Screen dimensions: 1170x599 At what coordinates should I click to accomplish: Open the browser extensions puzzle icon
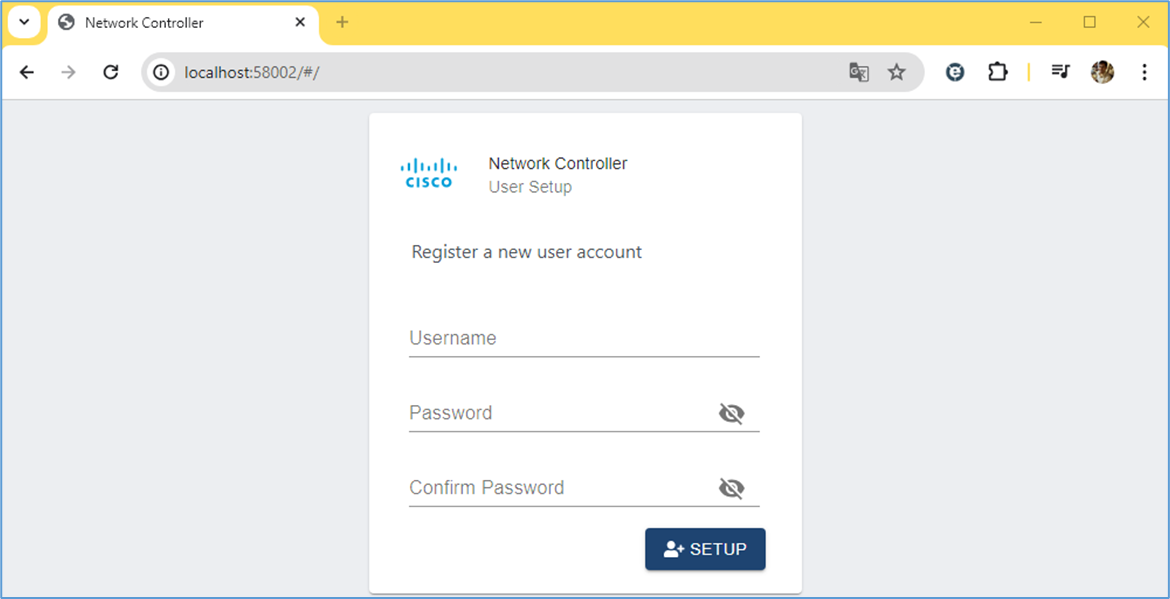pyautogui.click(x=997, y=72)
